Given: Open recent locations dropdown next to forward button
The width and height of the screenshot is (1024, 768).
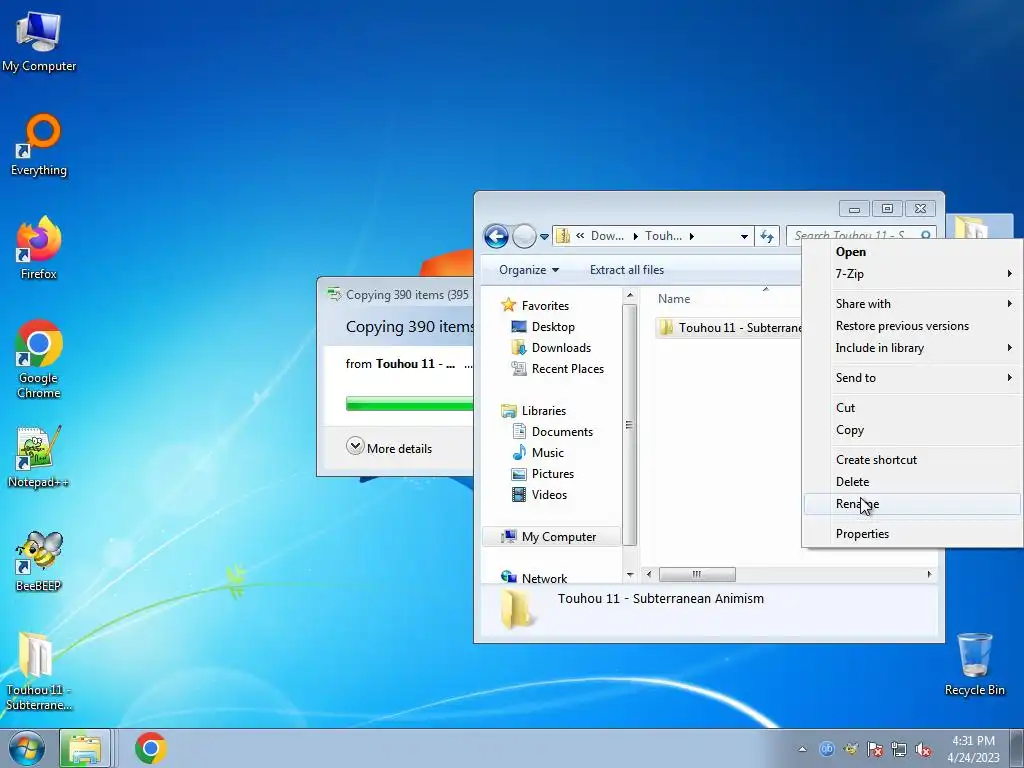Looking at the screenshot, I should pyautogui.click(x=544, y=236).
